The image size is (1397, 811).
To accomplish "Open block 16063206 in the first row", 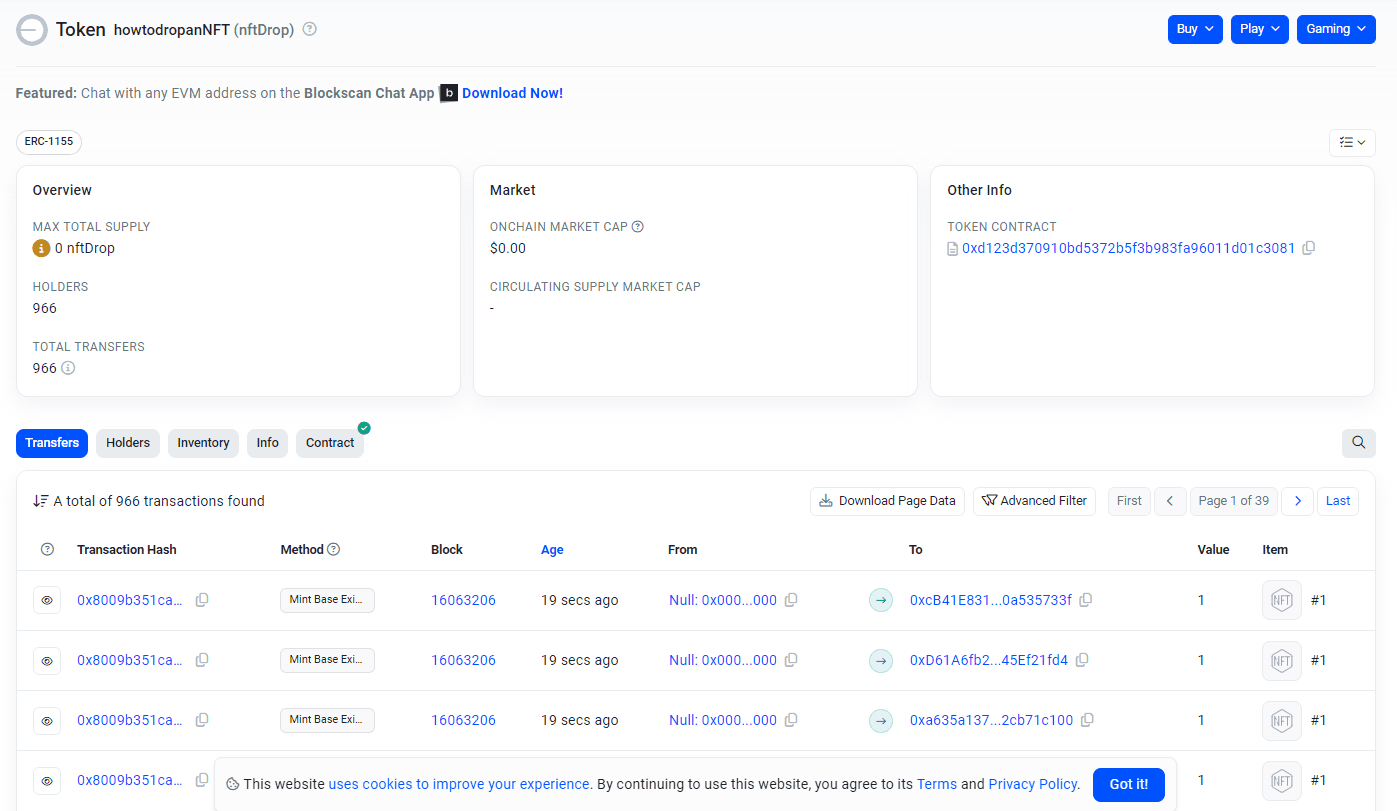I will click(x=463, y=600).
